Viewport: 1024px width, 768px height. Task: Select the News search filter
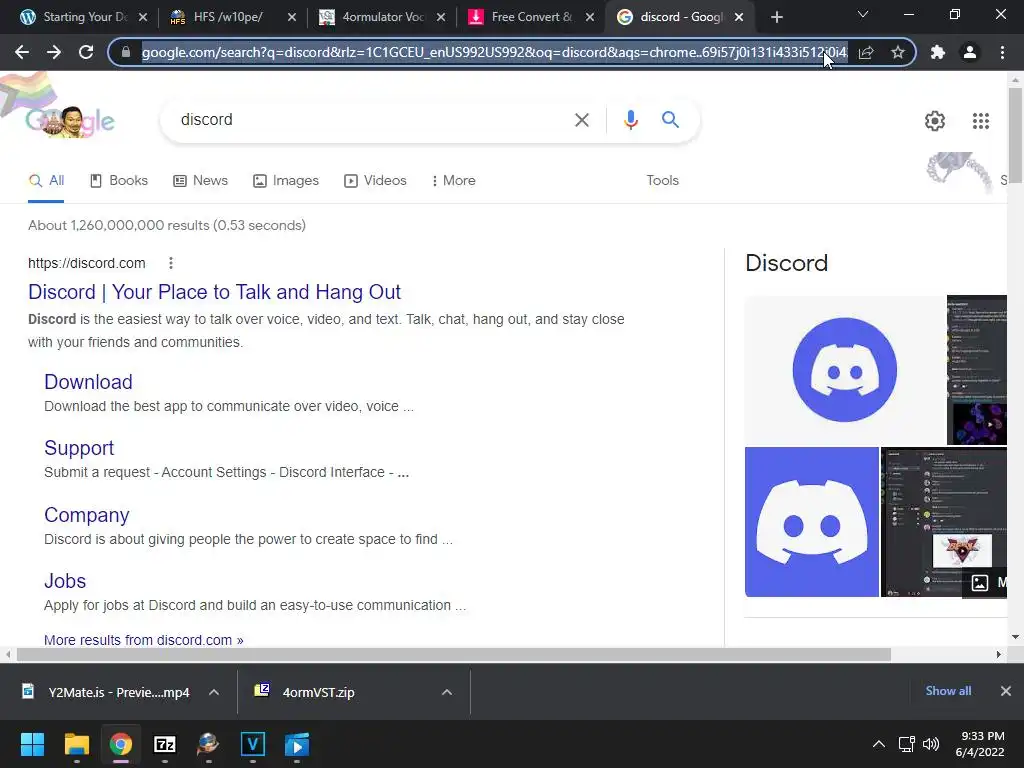click(x=200, y=180)
